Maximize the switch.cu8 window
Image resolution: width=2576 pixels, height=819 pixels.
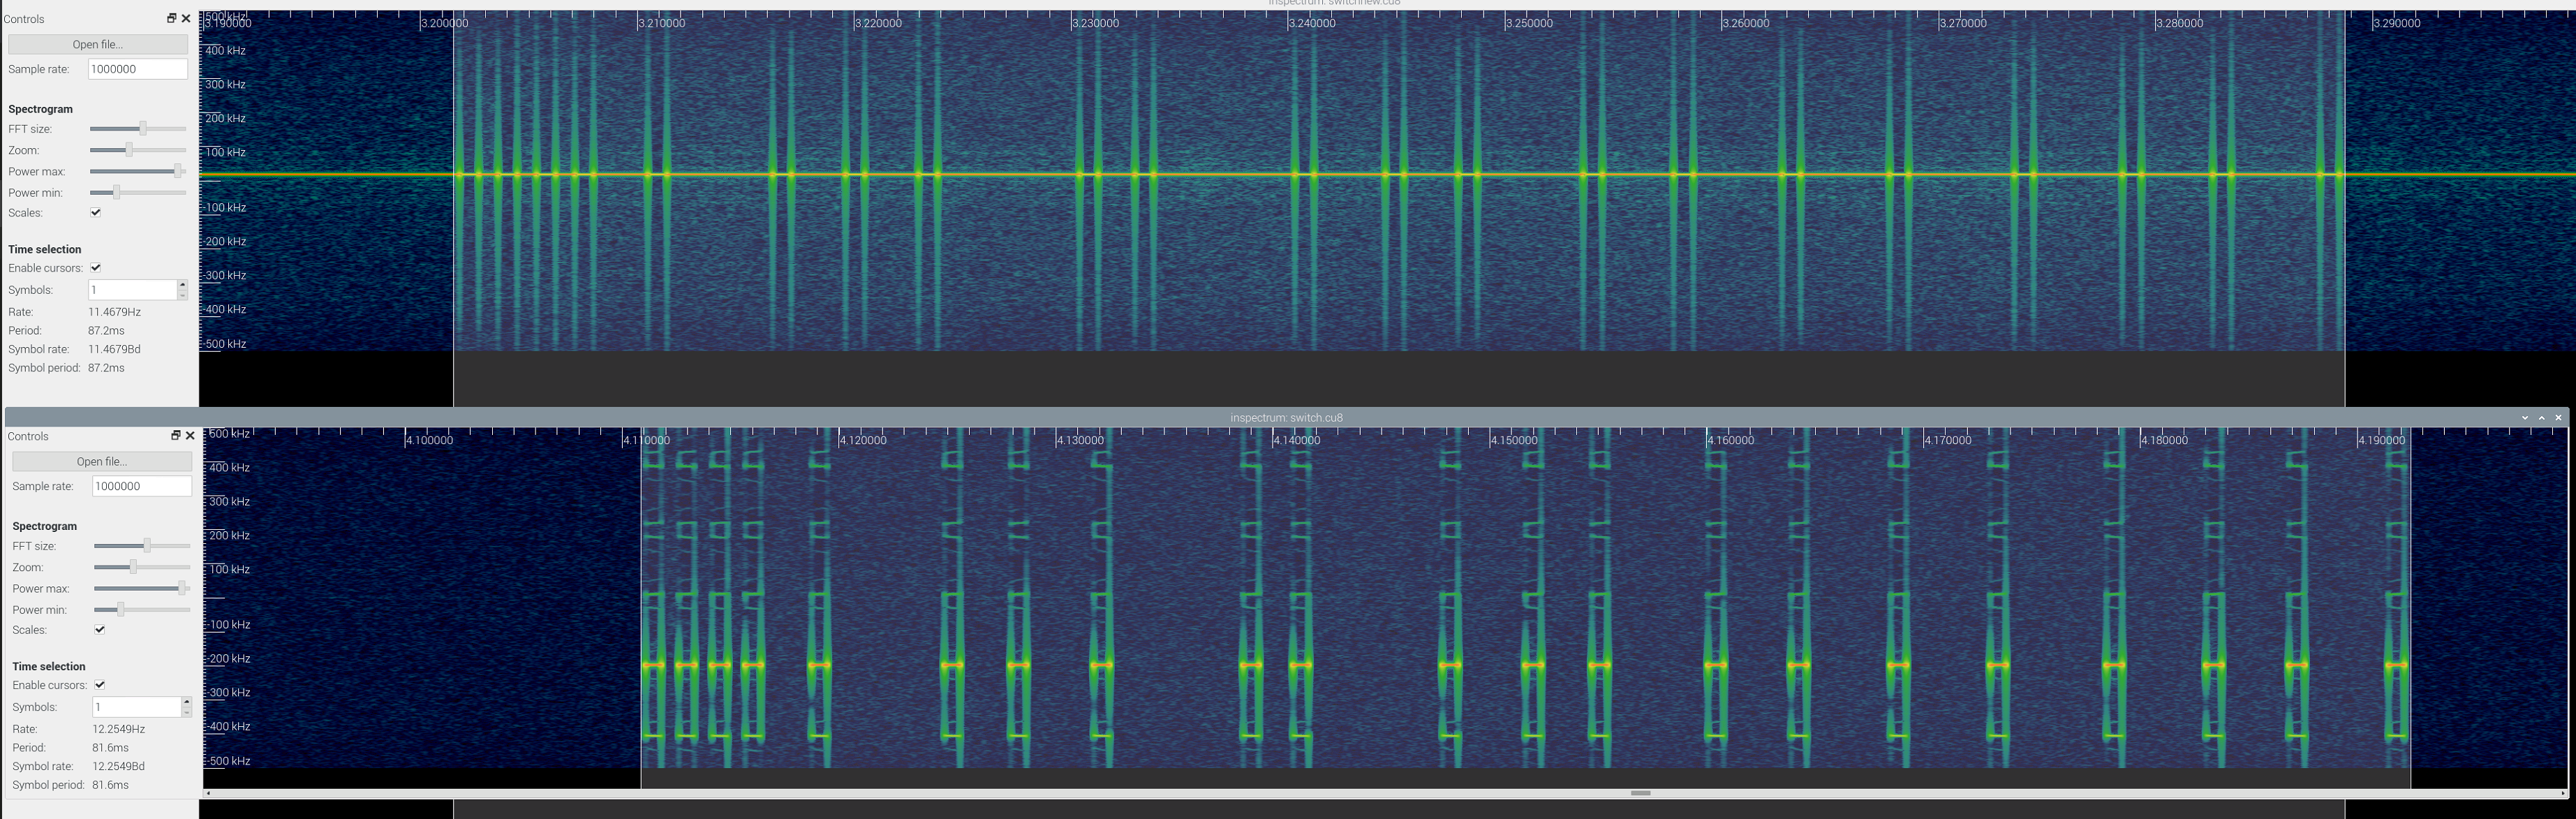[x=2542, y=417]
